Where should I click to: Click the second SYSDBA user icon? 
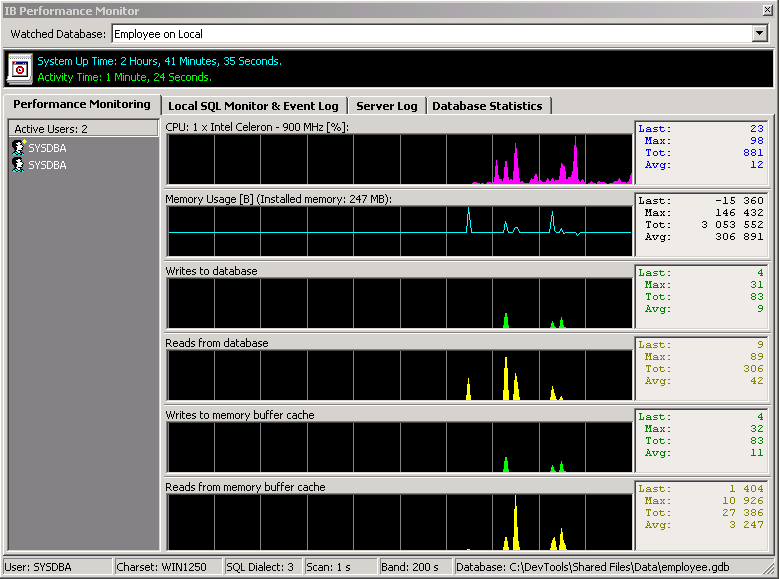17,165
